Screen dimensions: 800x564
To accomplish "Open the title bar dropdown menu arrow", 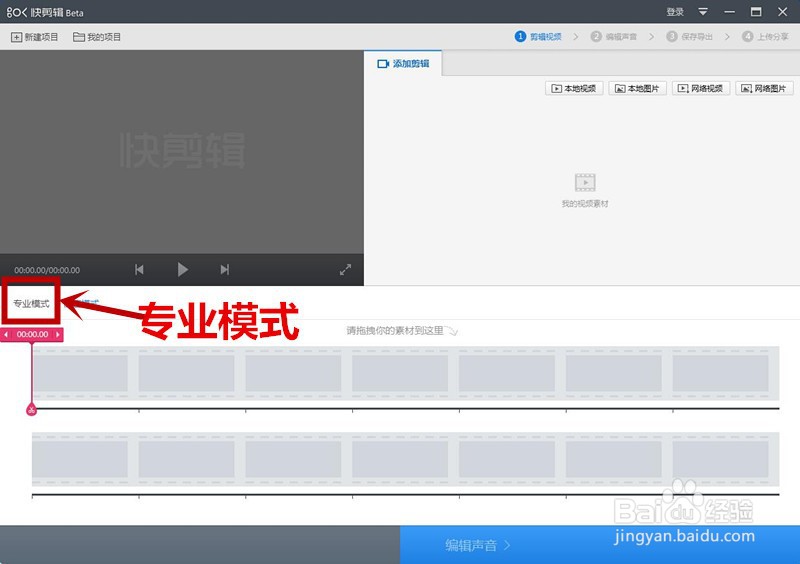I will tap(703, 12).
